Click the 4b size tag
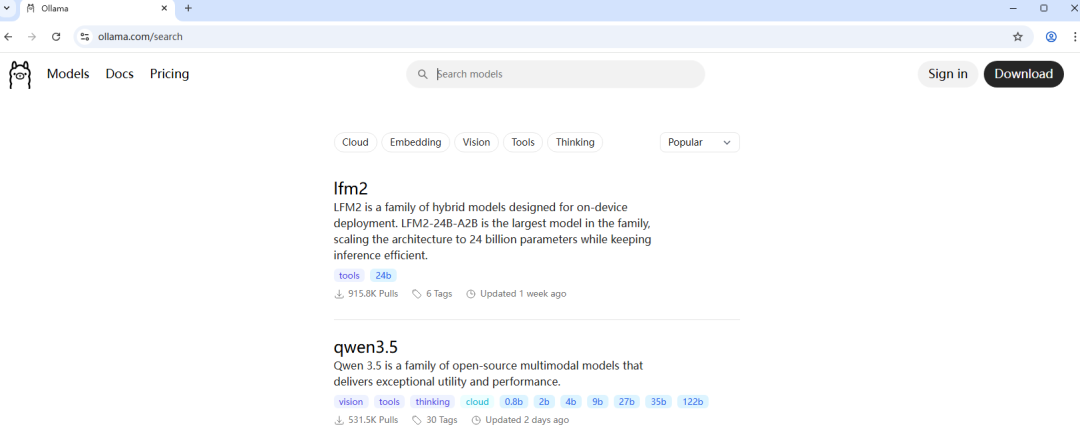Screen dimensions: 1080x441 click(570, 402)
